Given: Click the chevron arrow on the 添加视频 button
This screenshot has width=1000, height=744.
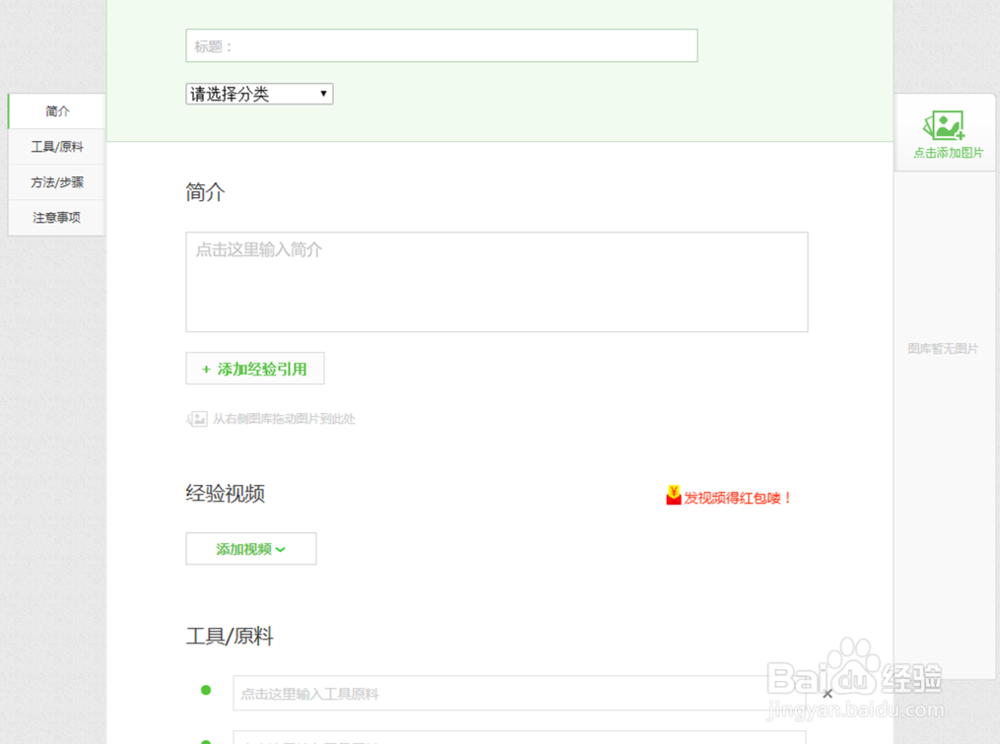Looking at the screenshot, I should (283, 548).
